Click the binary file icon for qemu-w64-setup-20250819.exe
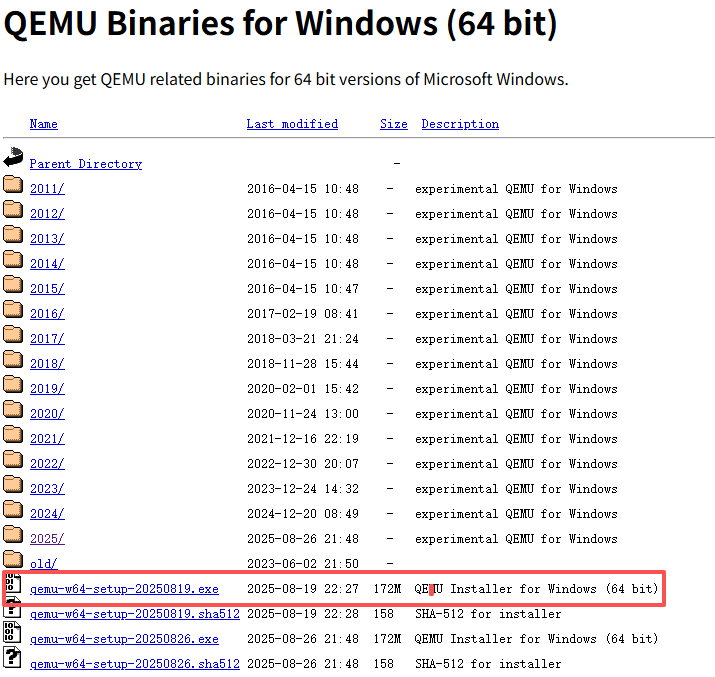The width and height of the screenshot is (715, 677). 13,584
